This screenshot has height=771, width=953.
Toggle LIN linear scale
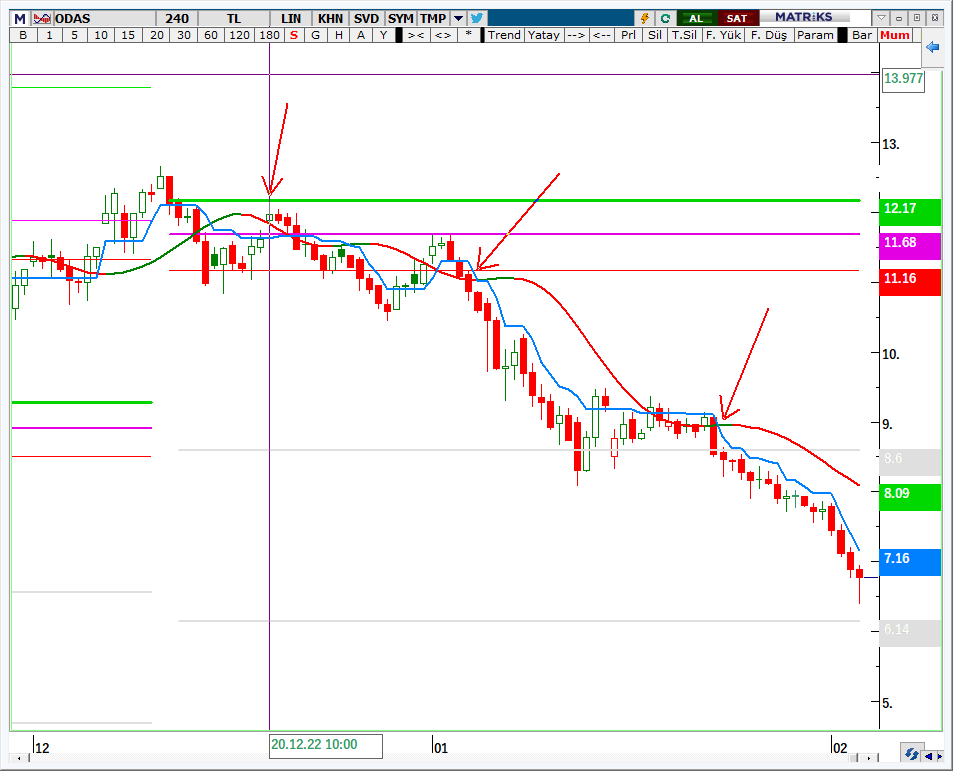[x=291, y=18]
